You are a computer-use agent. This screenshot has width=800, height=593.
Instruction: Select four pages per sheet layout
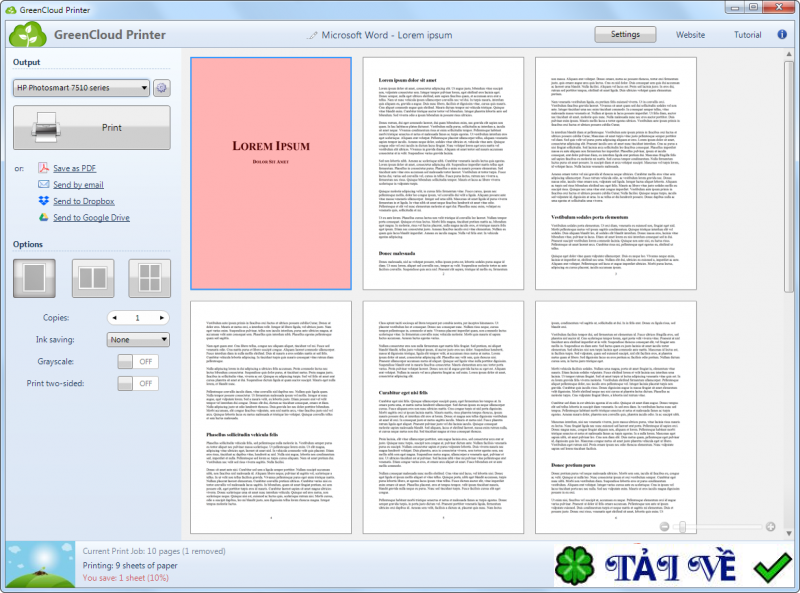149,278
